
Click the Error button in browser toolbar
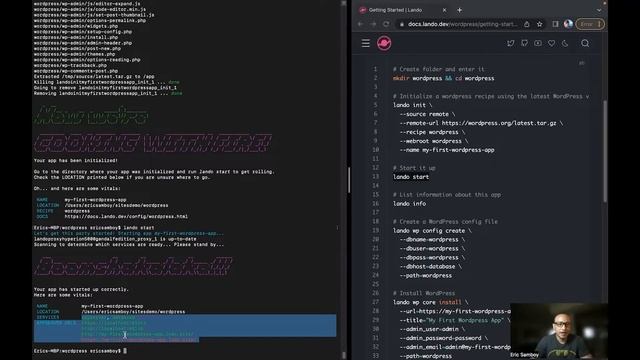point(590,24)
